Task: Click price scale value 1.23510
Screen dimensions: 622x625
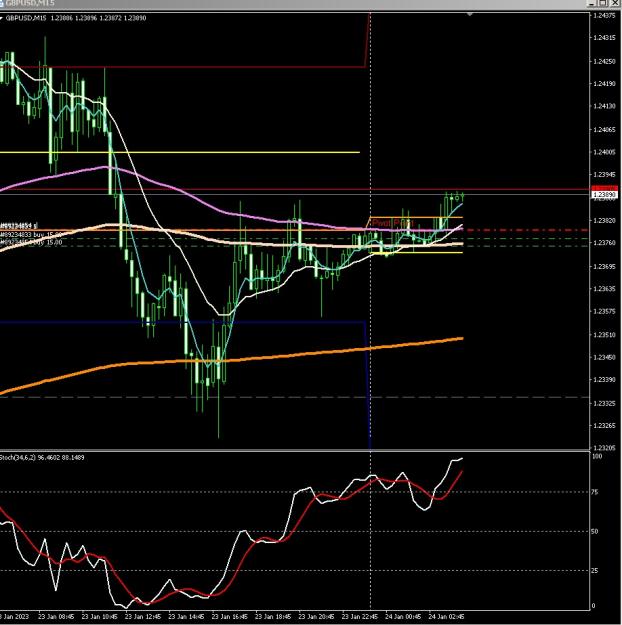Action: (x=604, y=335)
